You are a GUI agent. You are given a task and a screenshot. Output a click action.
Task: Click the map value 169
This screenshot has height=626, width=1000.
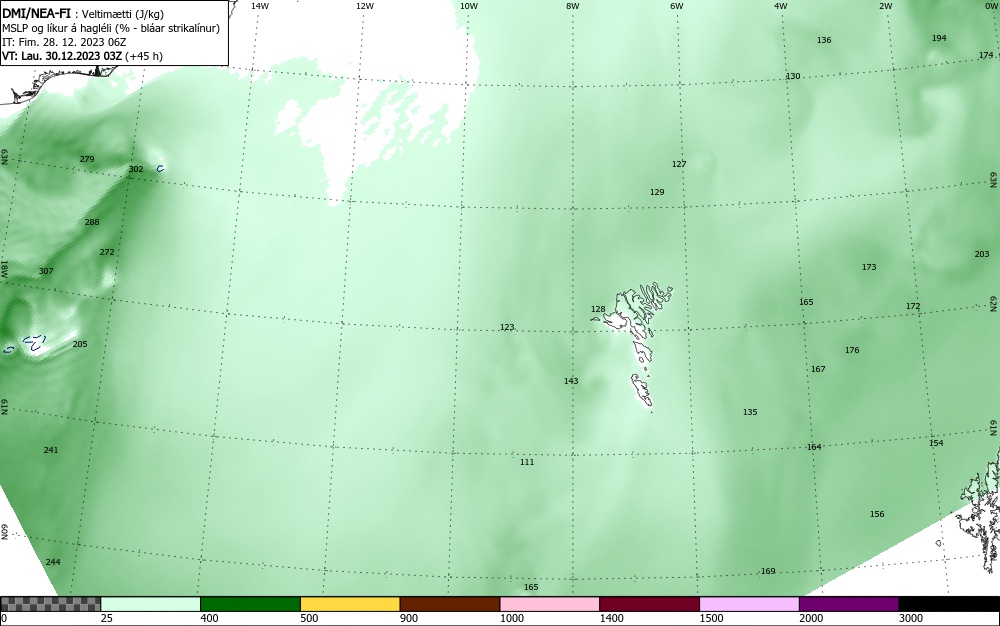pos(768,571)
